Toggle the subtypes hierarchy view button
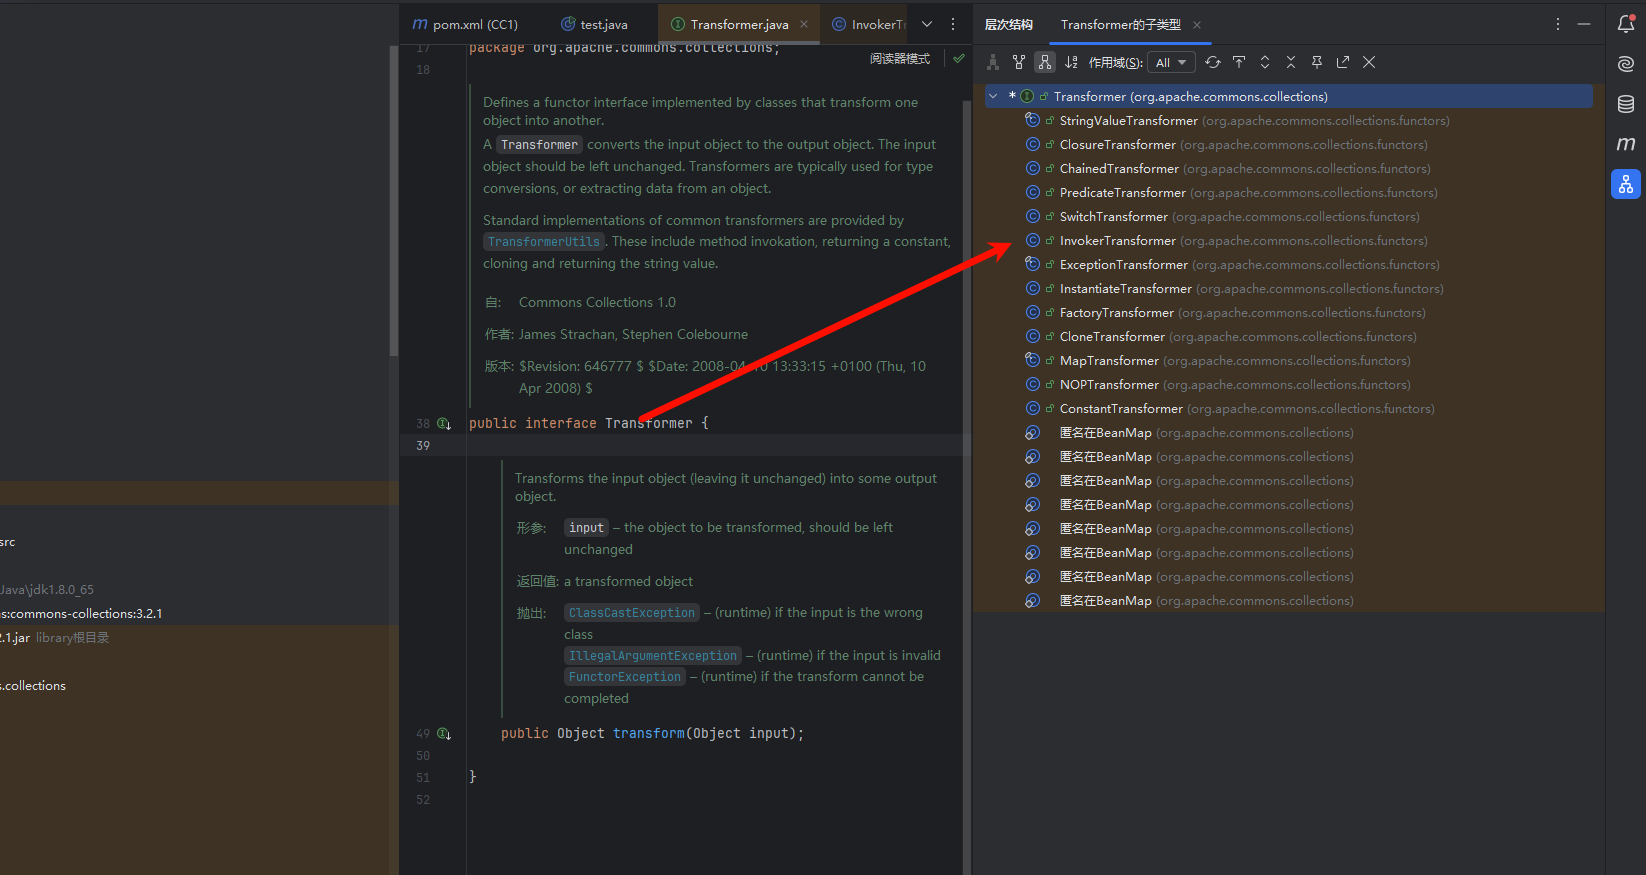The height and width of the screenshot is (875, 1646). [x=1045, y=62]
